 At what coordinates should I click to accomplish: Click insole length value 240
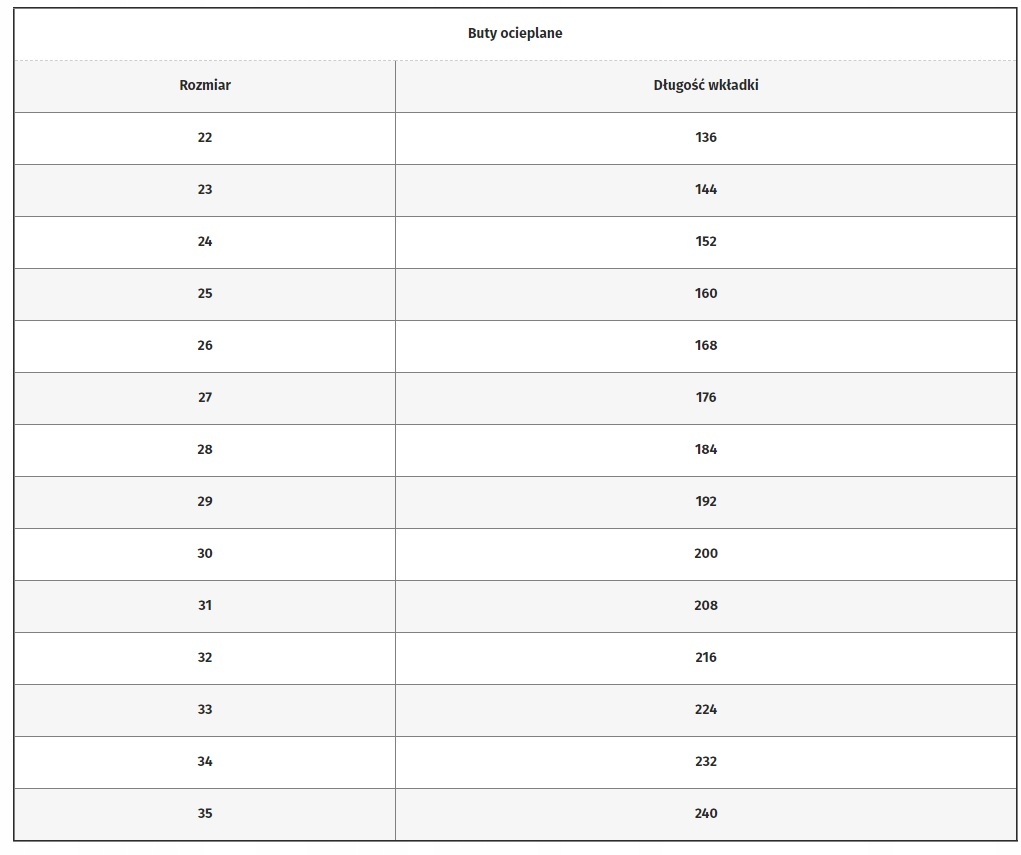click(x=706, y=813)
